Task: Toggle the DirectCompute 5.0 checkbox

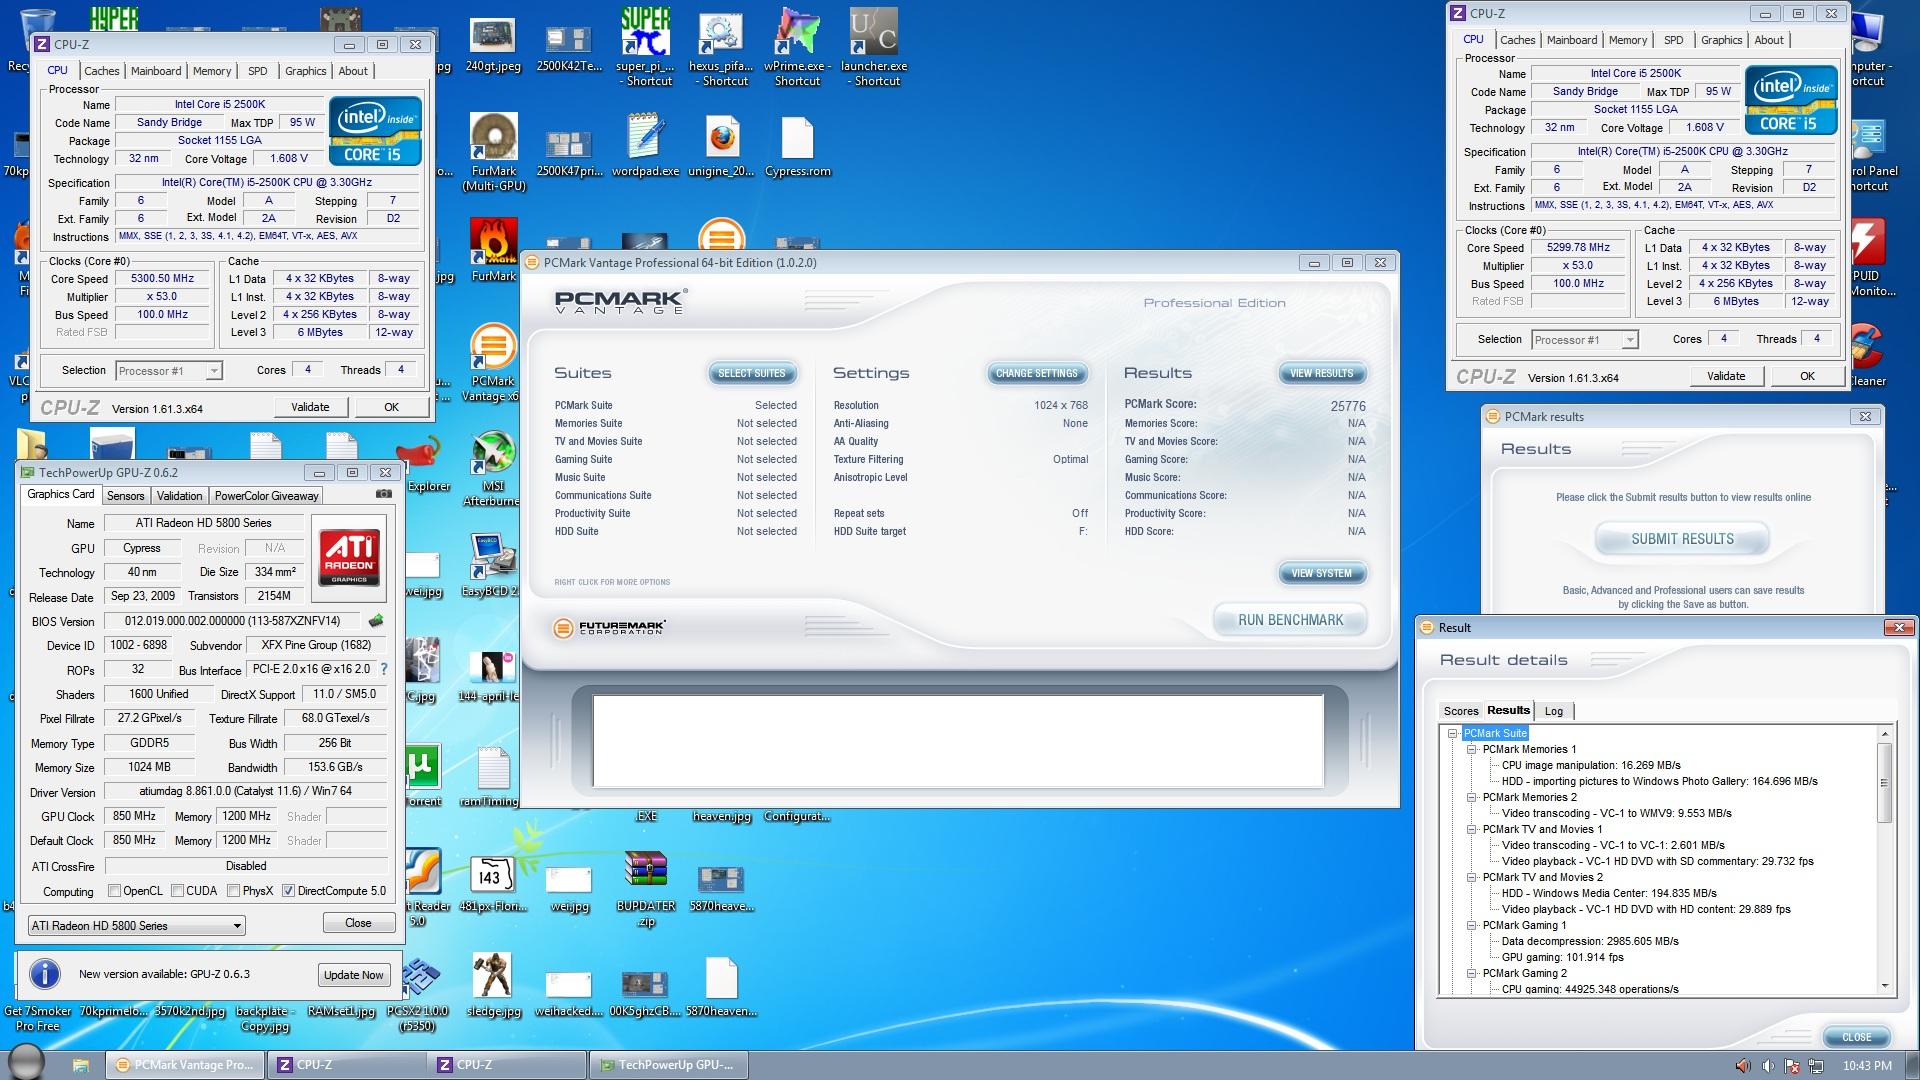Action: coord(288,891)
